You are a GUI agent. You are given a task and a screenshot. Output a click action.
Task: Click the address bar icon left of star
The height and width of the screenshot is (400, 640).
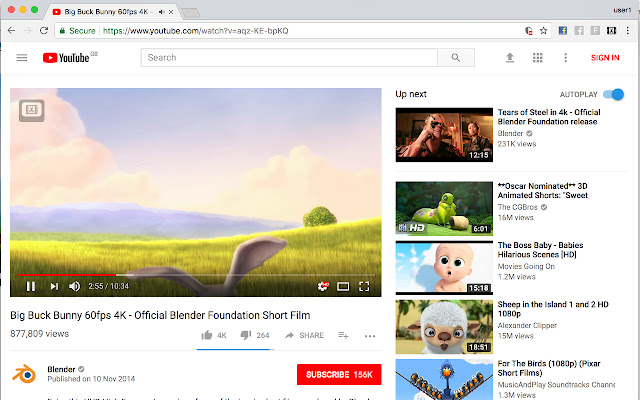click(x=529, y=31)
